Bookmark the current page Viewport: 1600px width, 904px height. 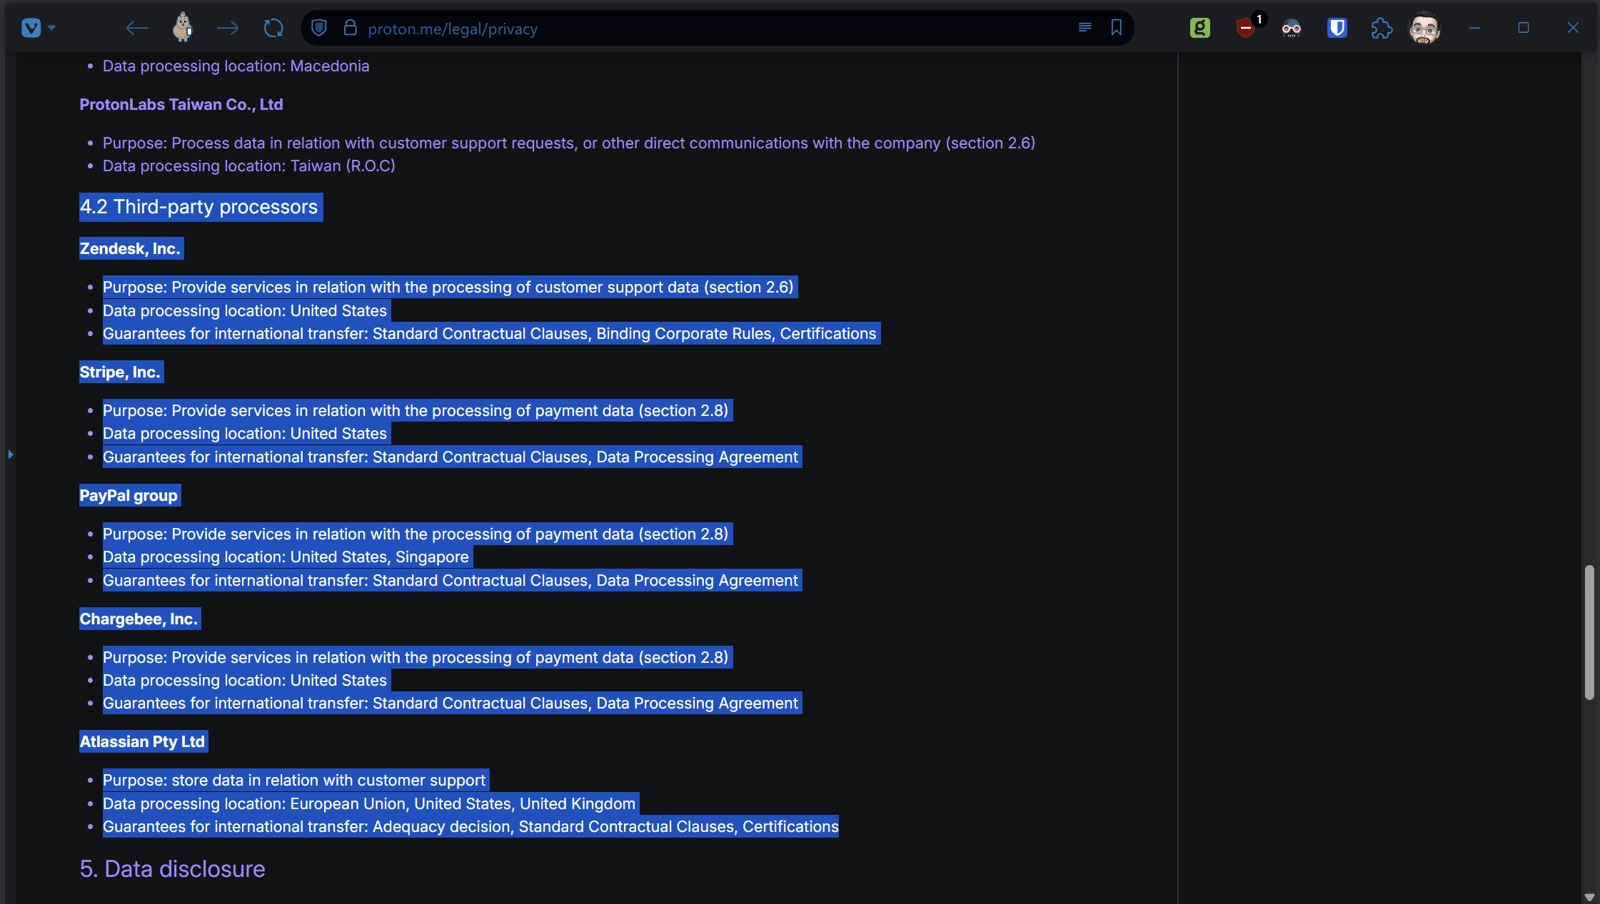point(1116,28)
